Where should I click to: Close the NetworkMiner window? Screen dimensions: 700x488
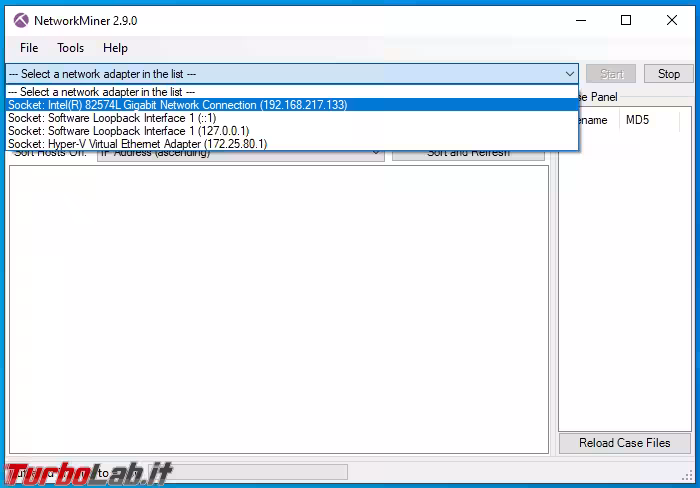671,21
